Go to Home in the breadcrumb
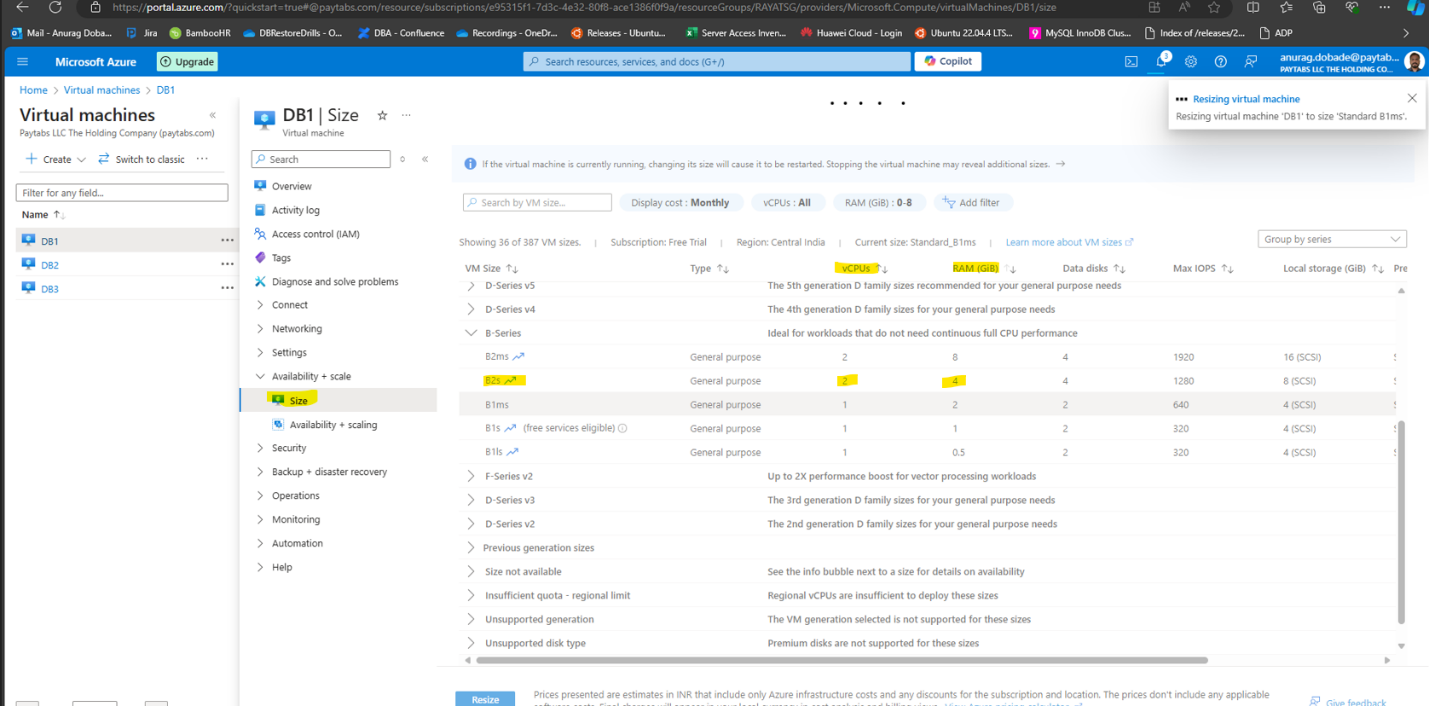1429x706 pixels. click(x=34, y=90)
